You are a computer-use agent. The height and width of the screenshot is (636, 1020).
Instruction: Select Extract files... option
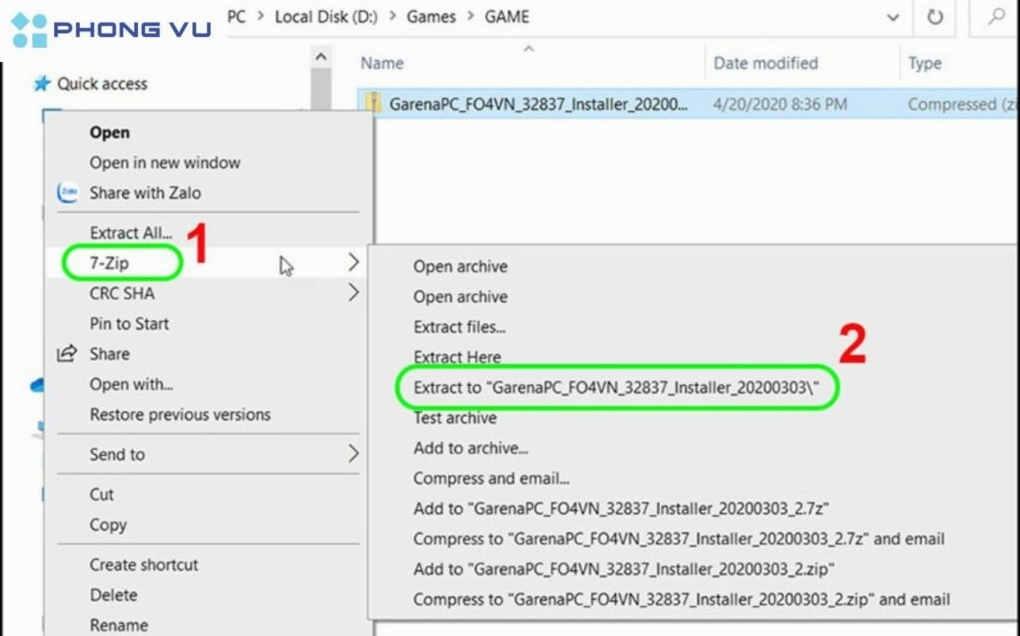[459, 327]
